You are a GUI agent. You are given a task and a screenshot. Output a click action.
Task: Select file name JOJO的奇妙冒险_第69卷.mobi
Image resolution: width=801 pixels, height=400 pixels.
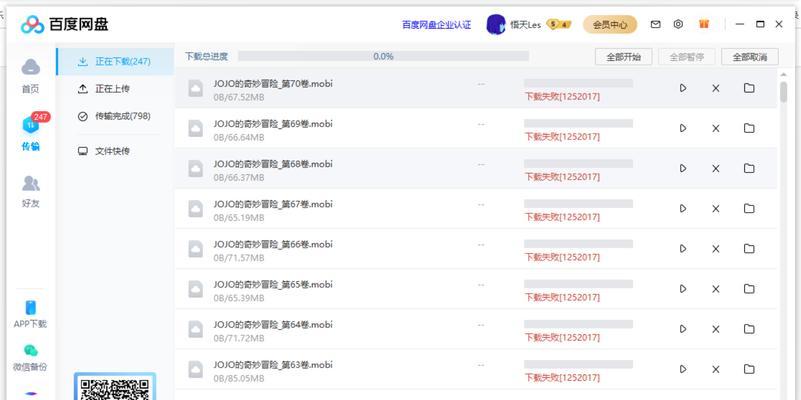273,124
